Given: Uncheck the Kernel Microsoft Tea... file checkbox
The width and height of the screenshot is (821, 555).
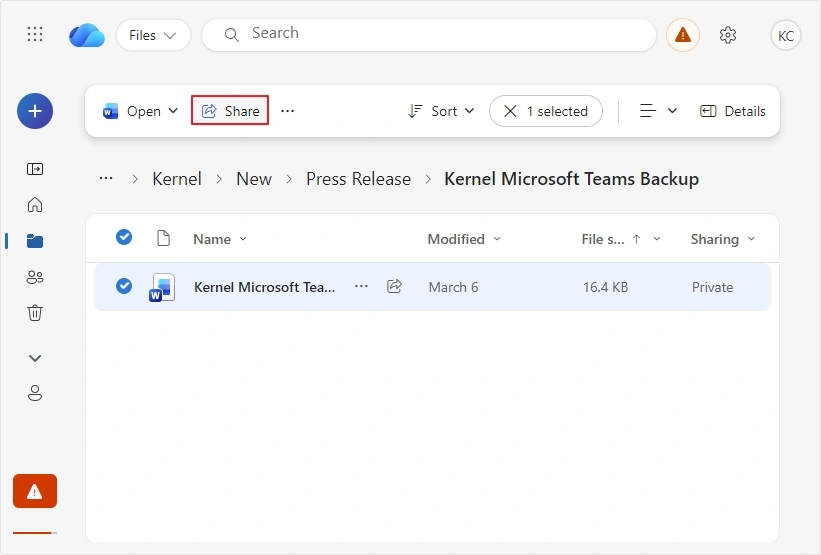Looking at the screenshot, I should pyautogui.click(x=124, y=286).
